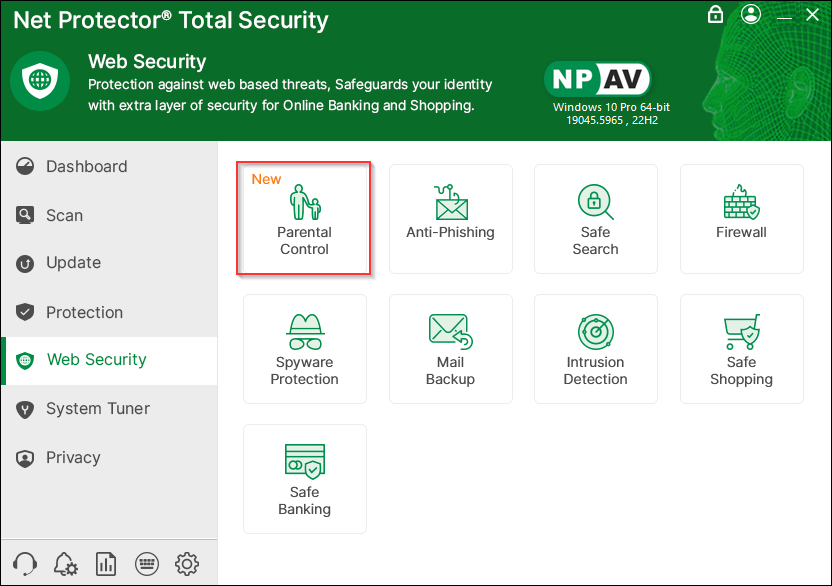Launch Safe Search feature

[x=595, y=219]
